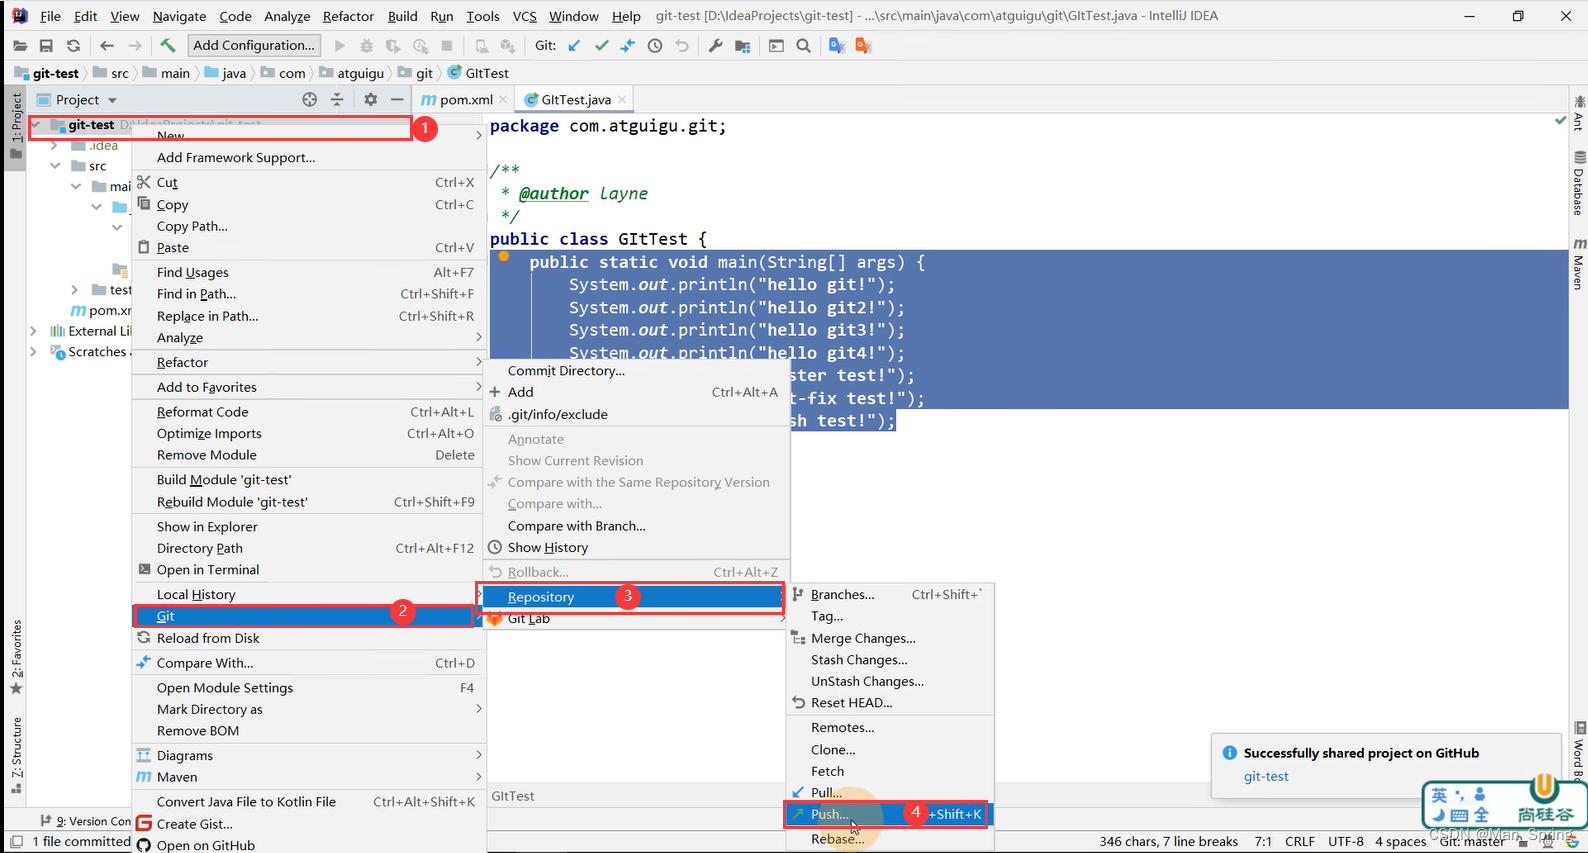Open the VCS menu
Viewport: 1588px width, 853px height.
pyautogui.click(x=525, y=16)
